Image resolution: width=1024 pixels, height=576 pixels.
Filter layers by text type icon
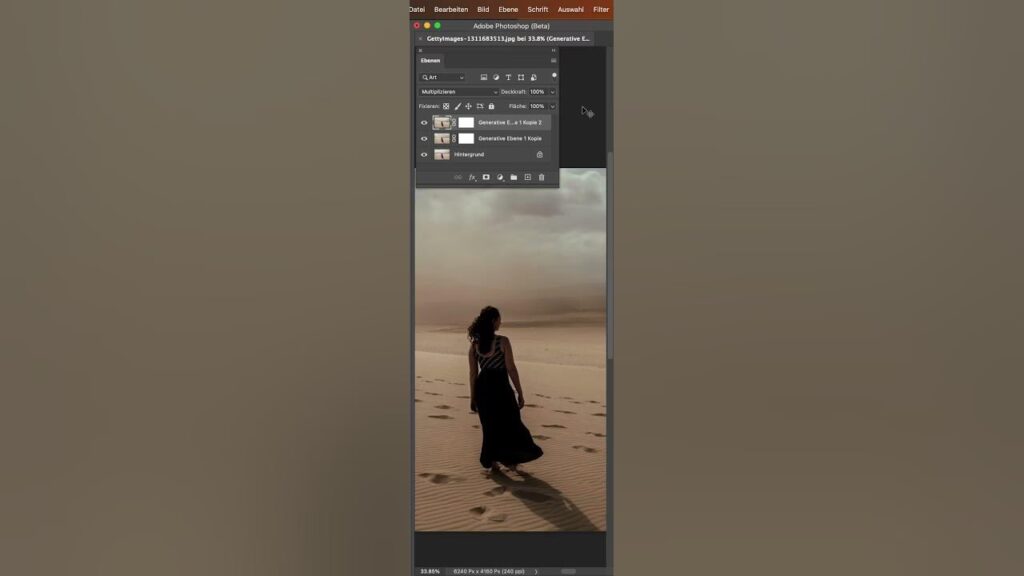coord(508,77)
